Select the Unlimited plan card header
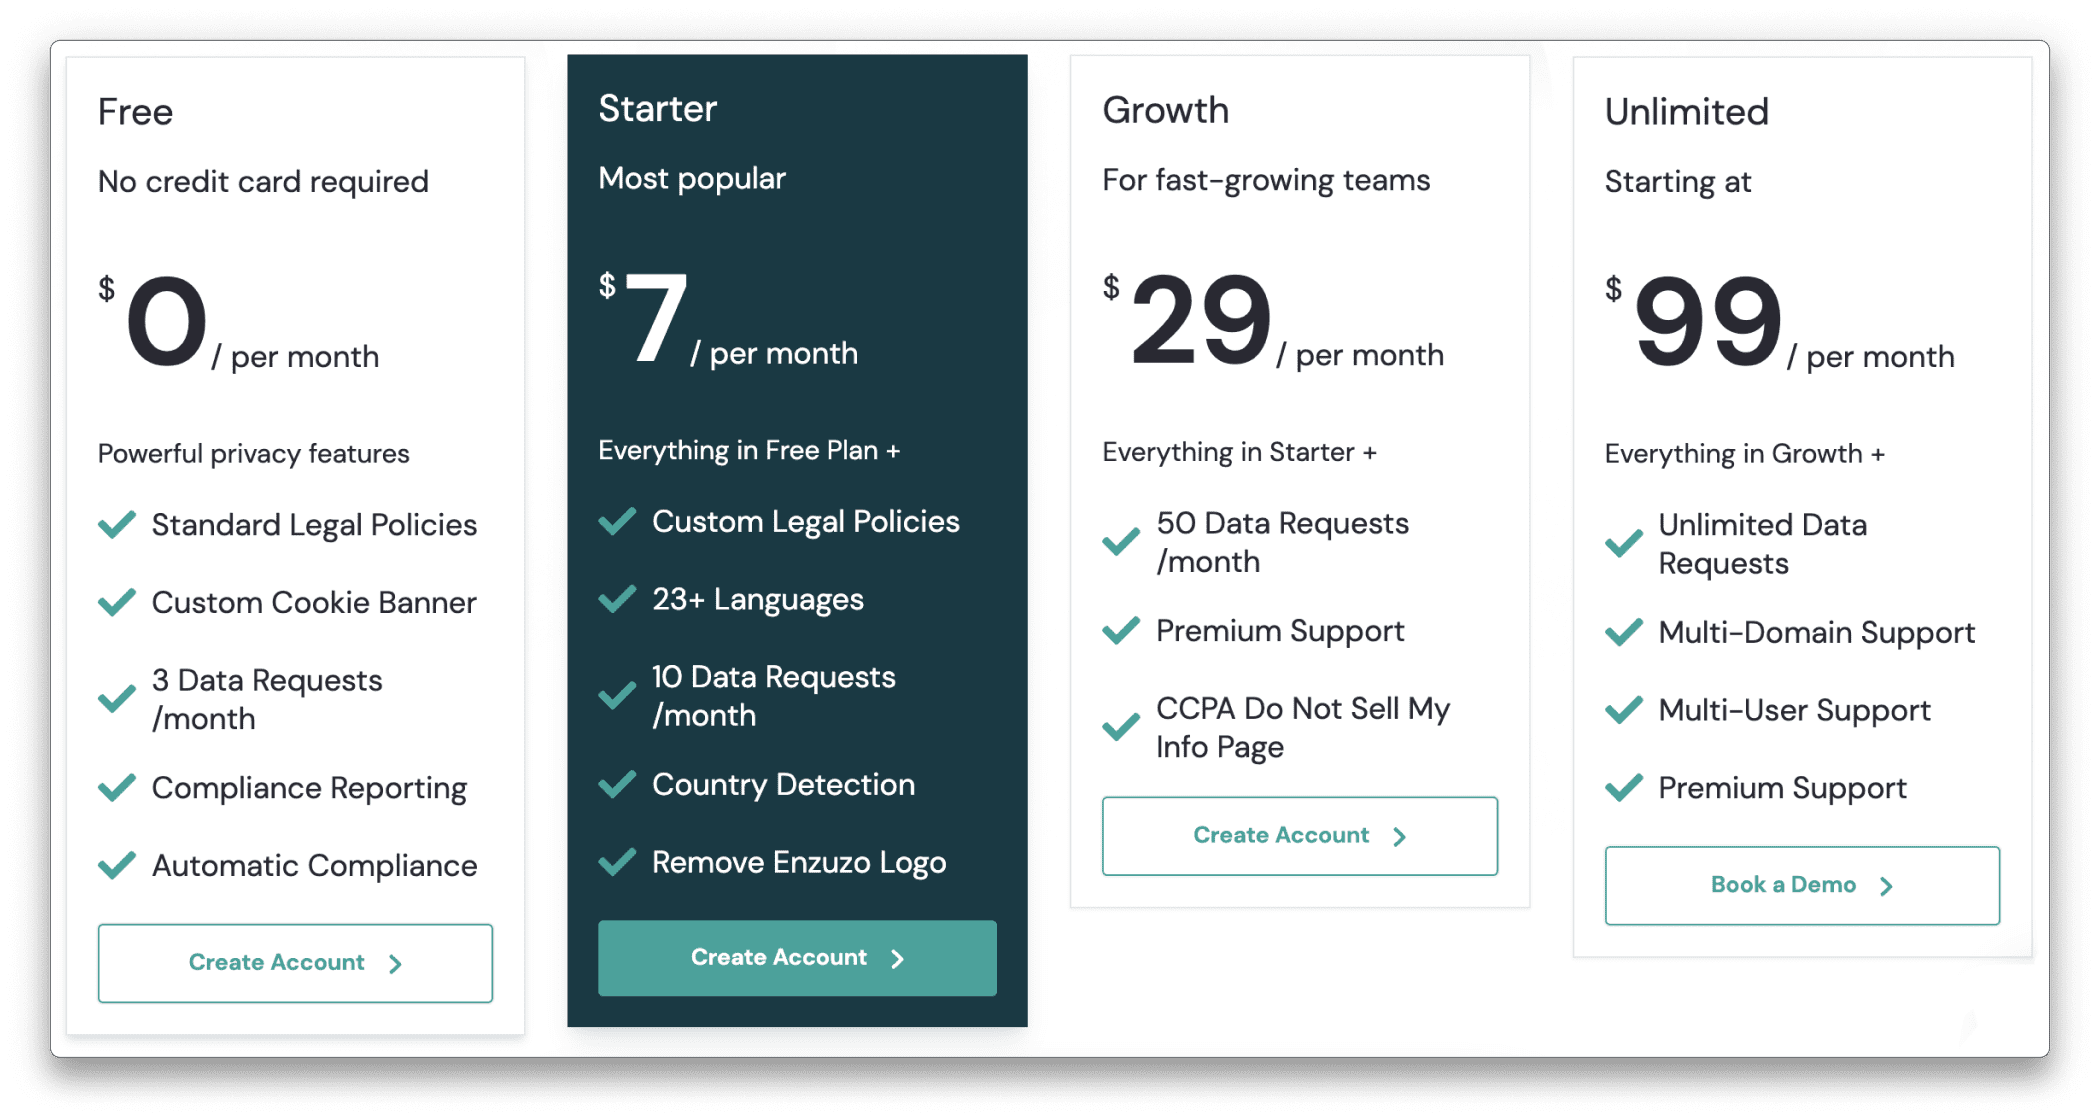The width and height of the screenshot is (2100, 1118). tap(1686, 111)
